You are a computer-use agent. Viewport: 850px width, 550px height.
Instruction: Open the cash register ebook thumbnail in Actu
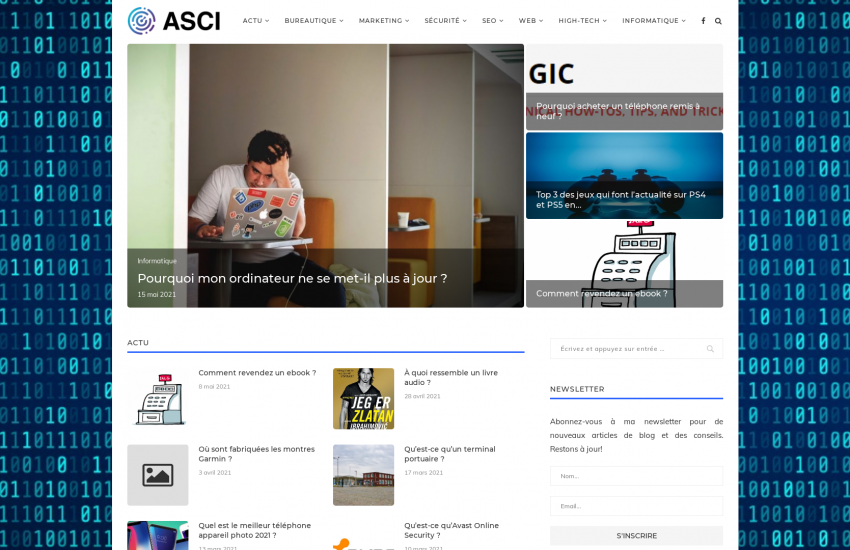(157, 398)
